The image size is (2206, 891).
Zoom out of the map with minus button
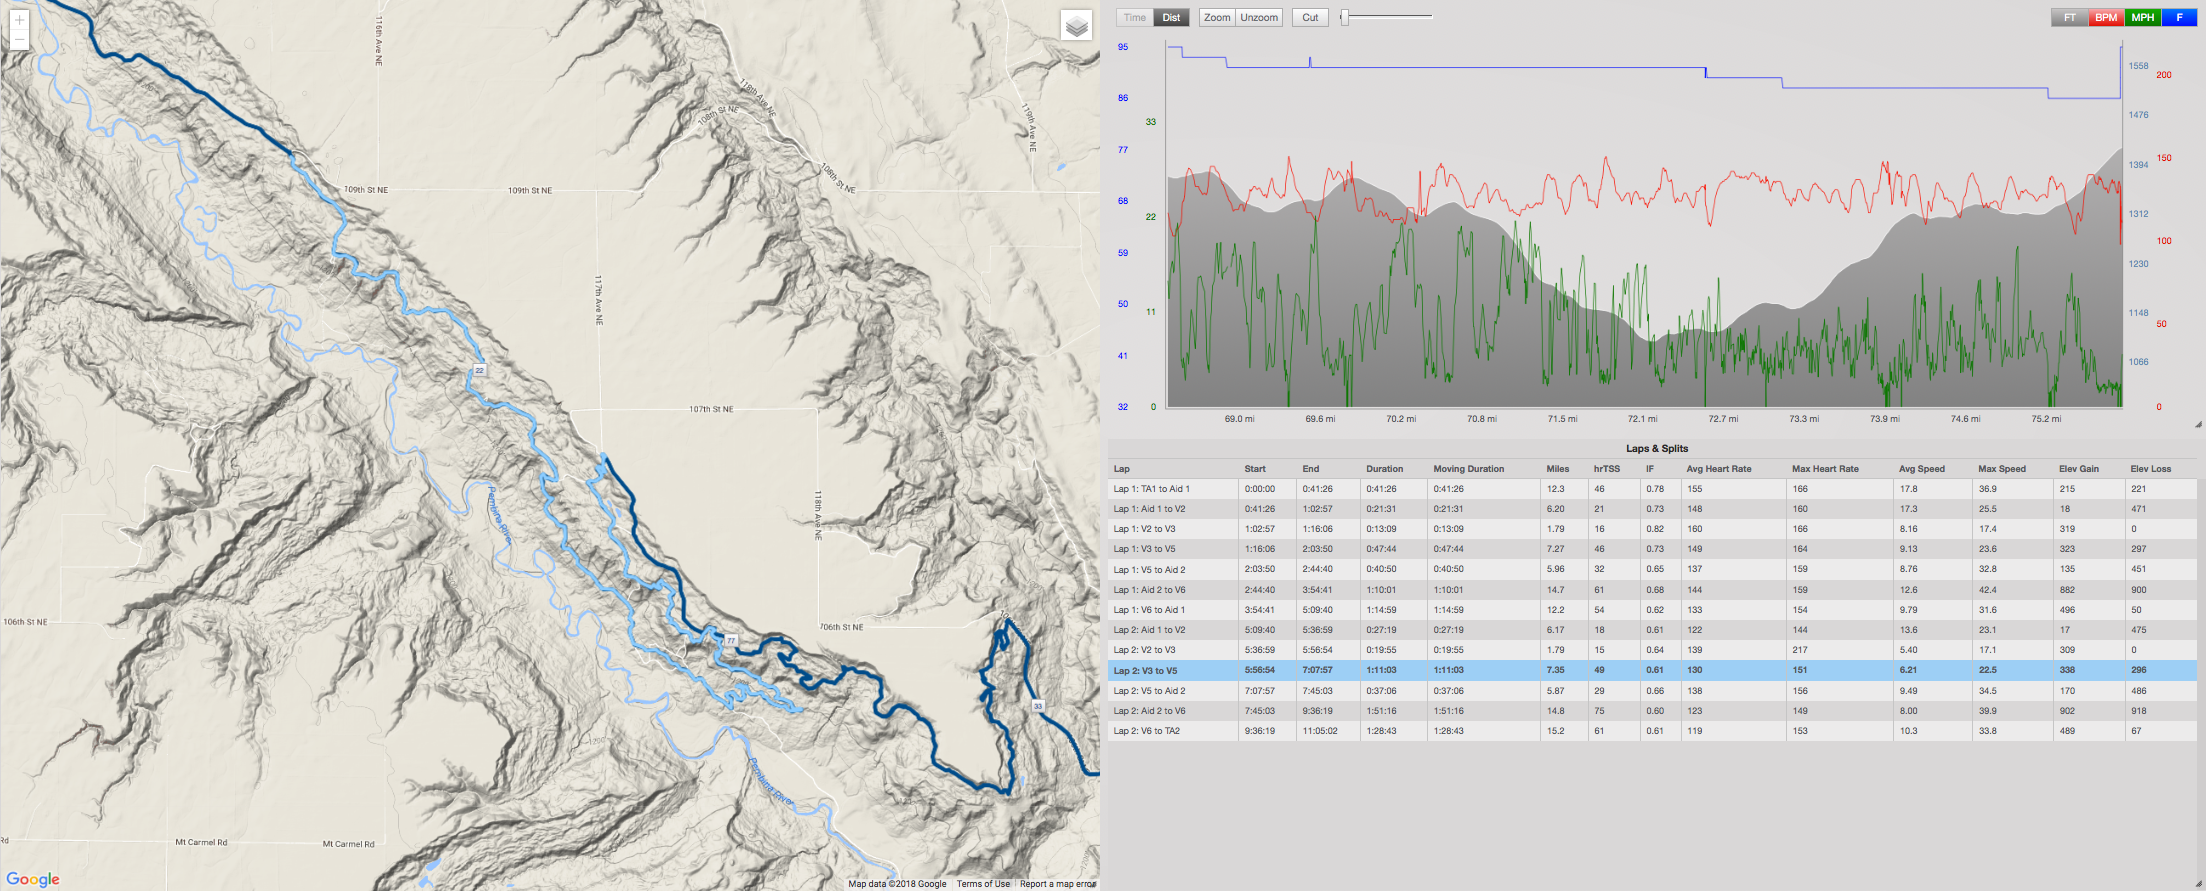click(19, 39)
